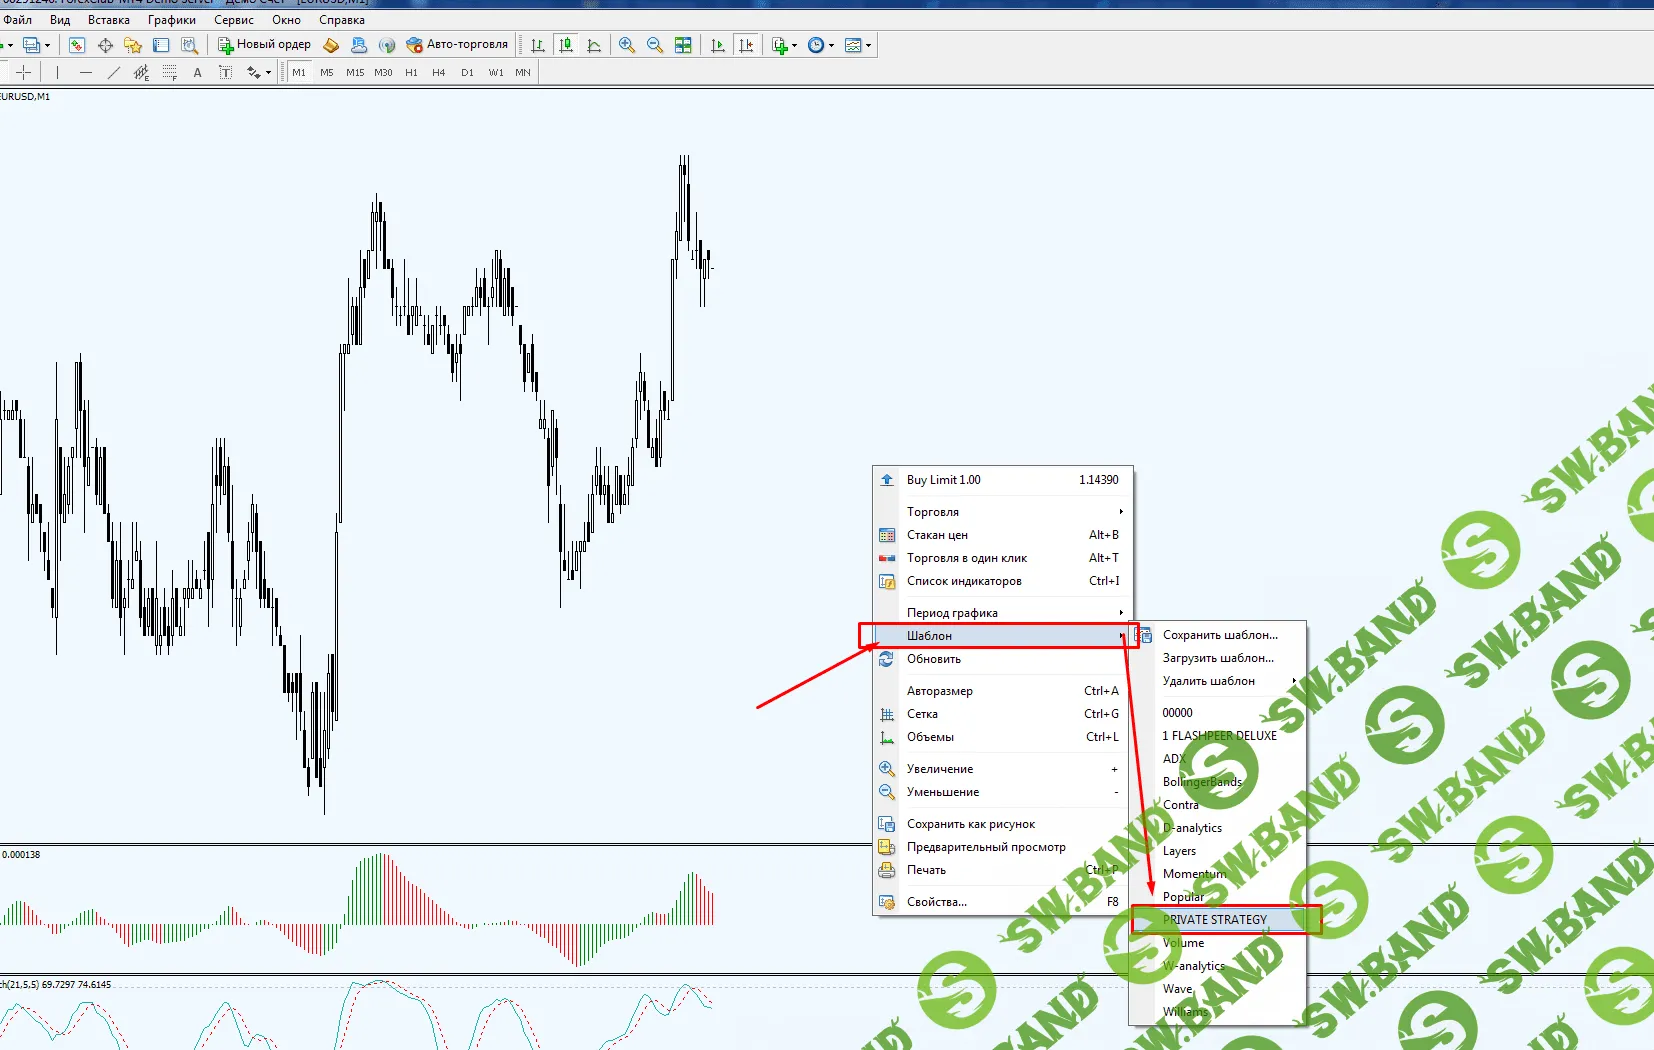This screenshot has height=1050, width=1654.
Task: Open the Удалить шаблон submenu
Action: click(1208, 681)
